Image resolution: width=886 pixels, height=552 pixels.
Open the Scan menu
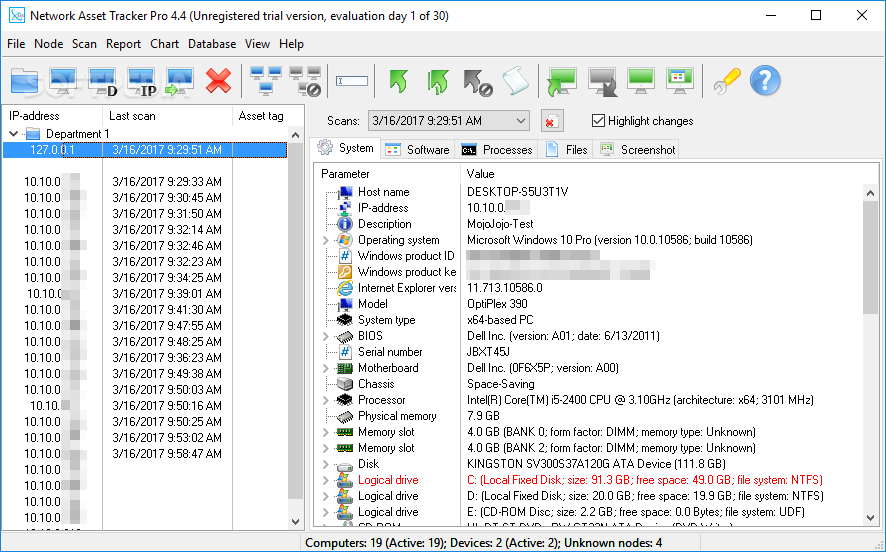(x=84, y=44)
